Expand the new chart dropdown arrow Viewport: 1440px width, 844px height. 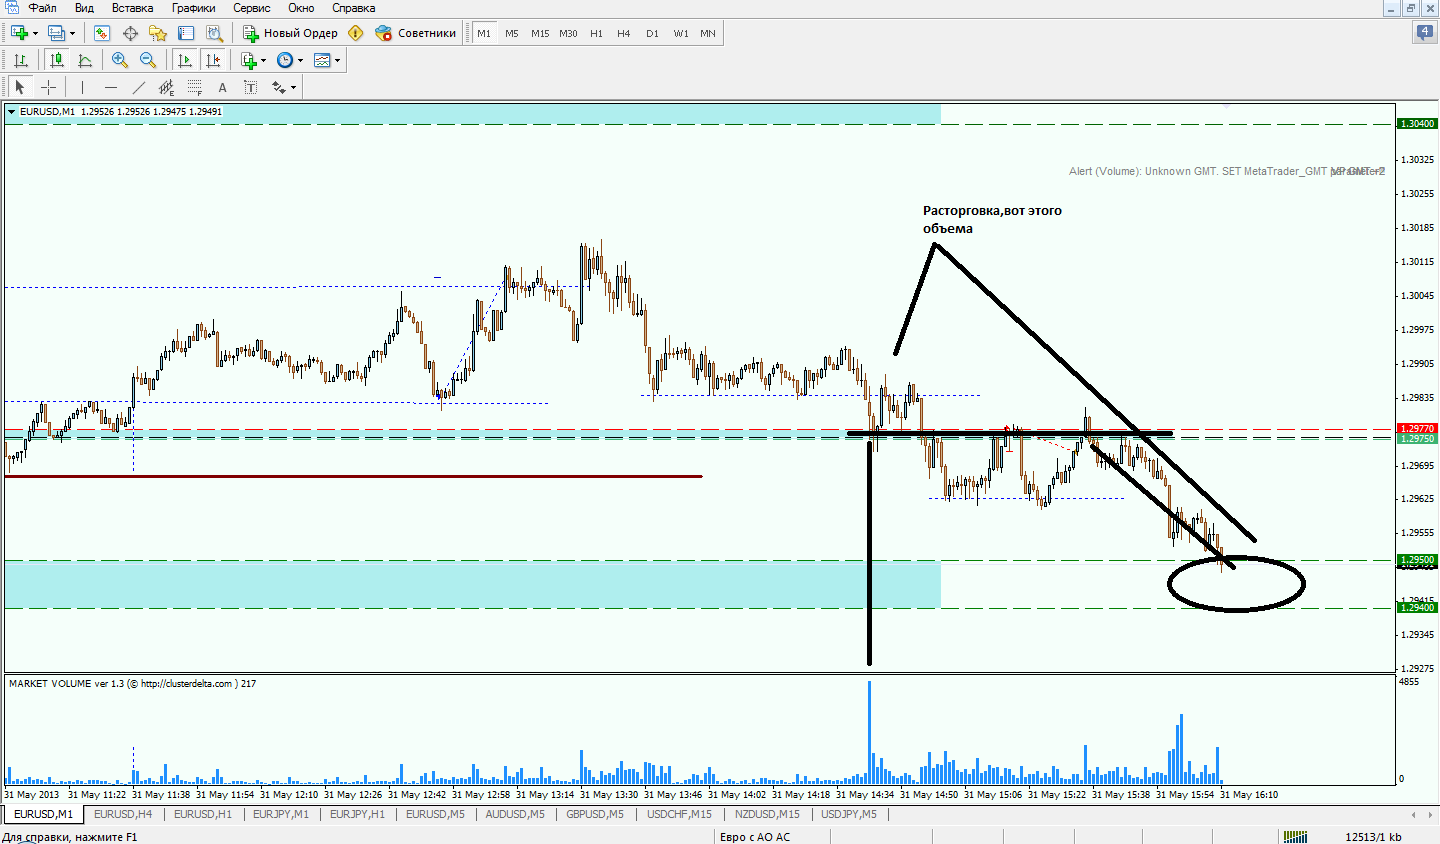click(35, 33)
